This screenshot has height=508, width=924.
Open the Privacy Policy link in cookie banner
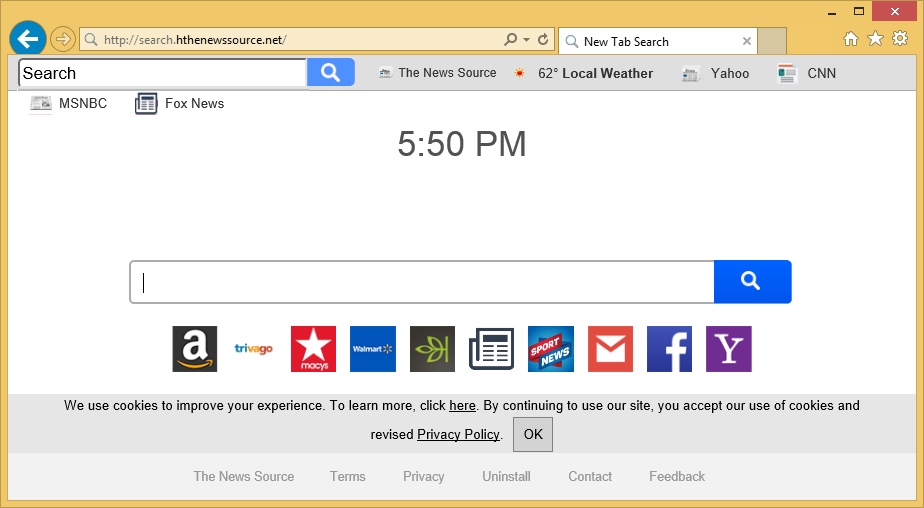click(458, 434)
